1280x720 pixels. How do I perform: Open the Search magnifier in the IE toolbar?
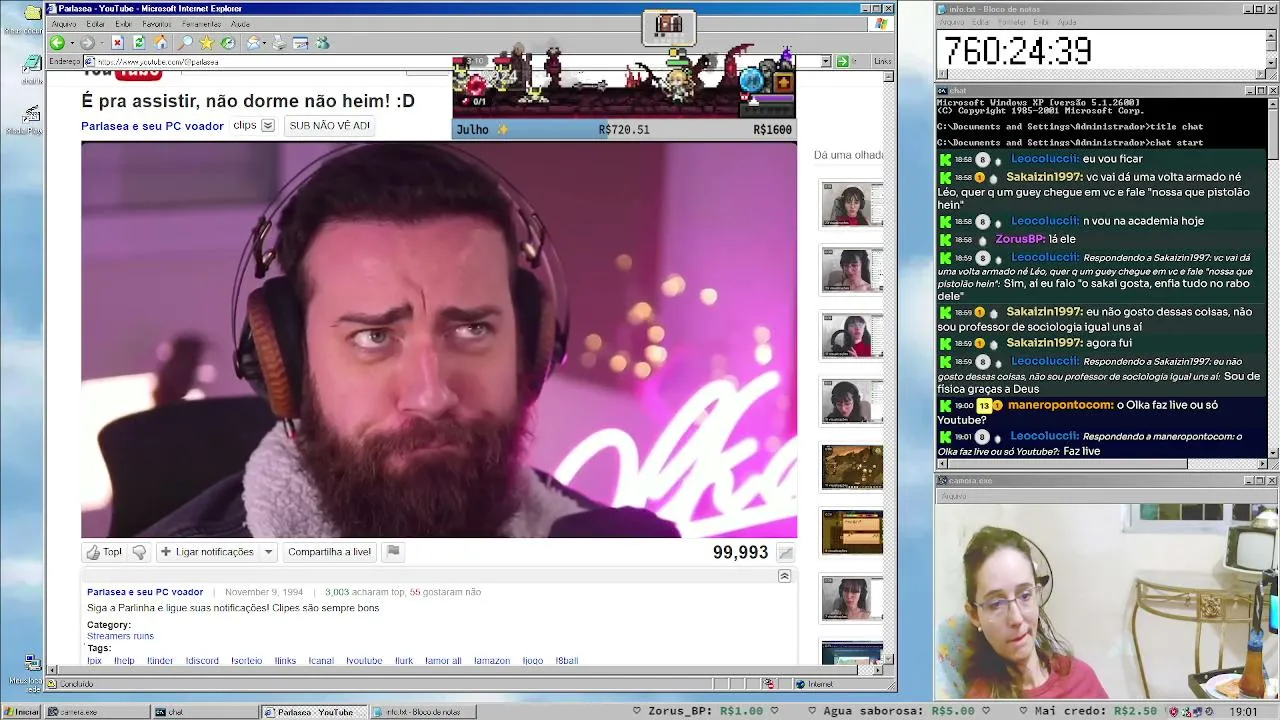[185, 43]
